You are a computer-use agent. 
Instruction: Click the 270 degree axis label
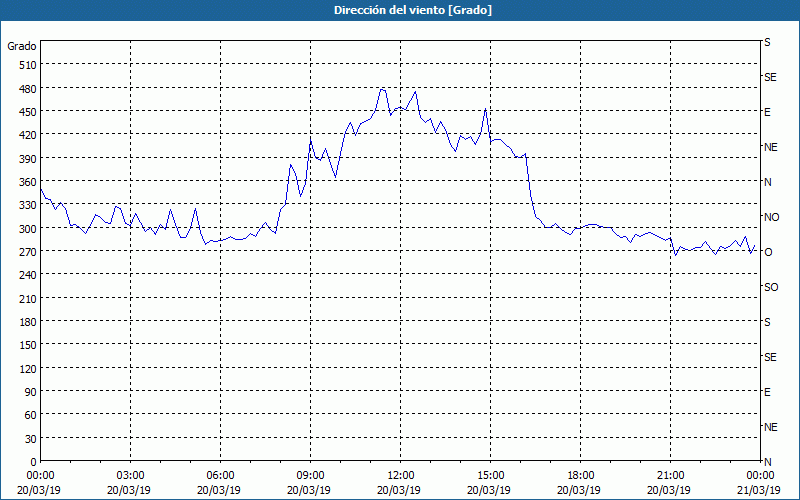coord(28,252)
